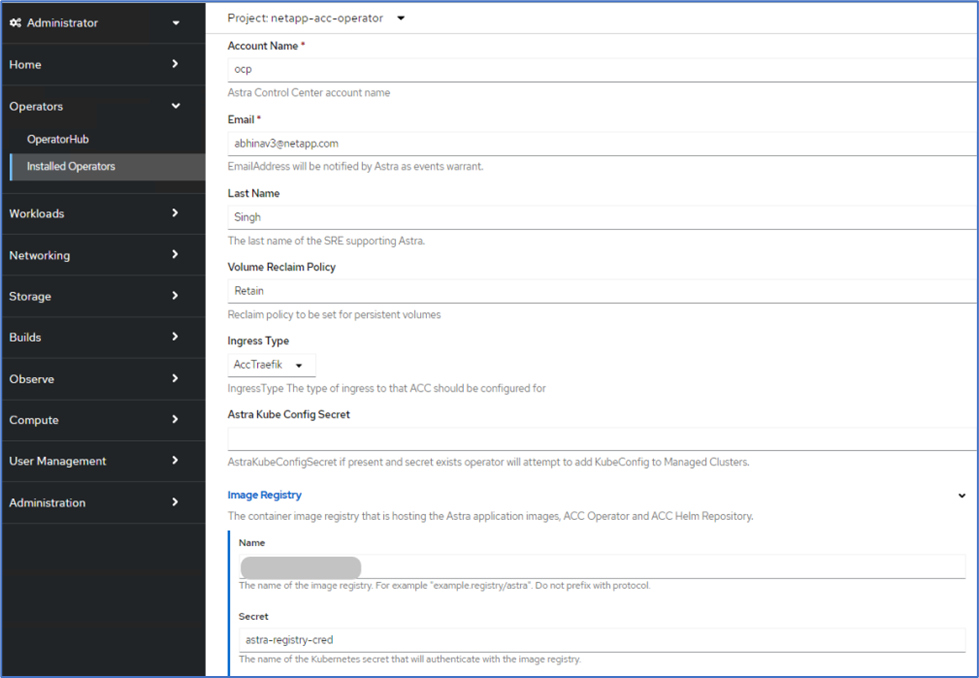This screenshot has width=979, height=678.
Task: Collapse the Image Registry section chevron
Action: [x=962, y=495]
